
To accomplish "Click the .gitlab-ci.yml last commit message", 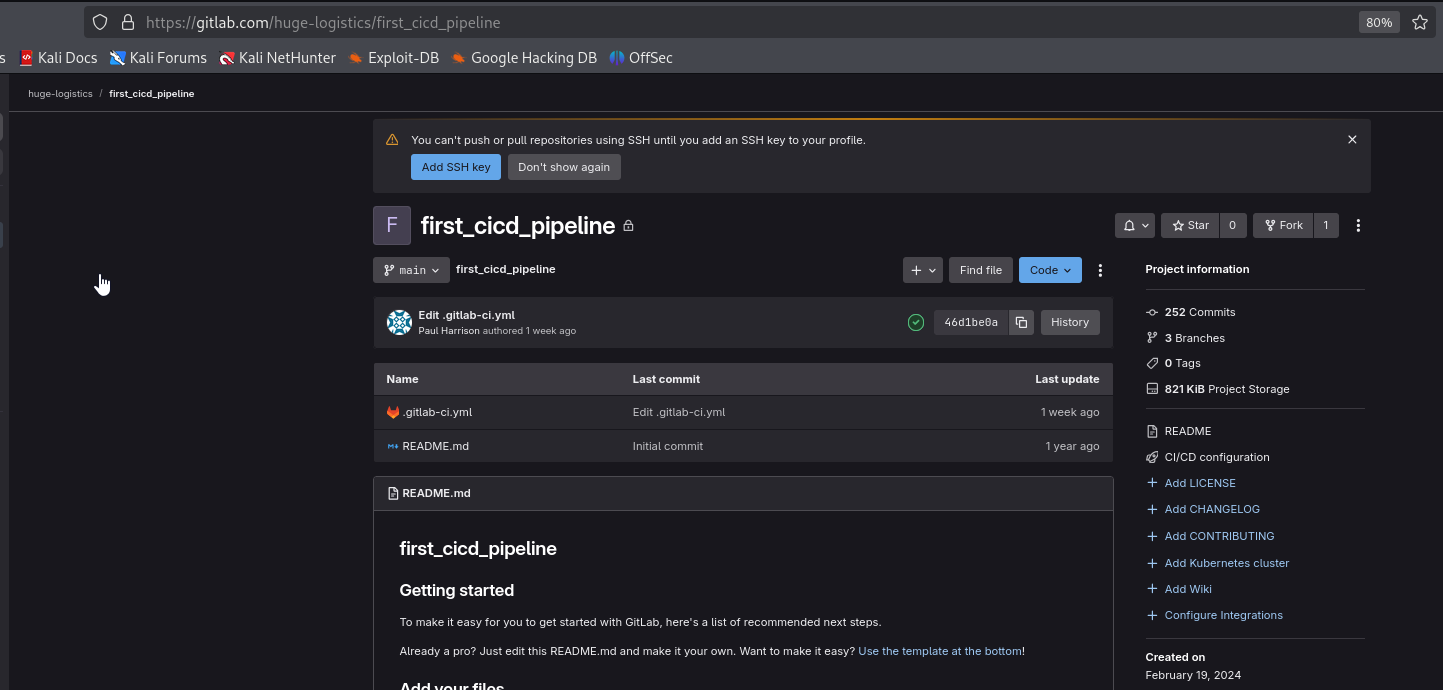I will tap(679, 412).
